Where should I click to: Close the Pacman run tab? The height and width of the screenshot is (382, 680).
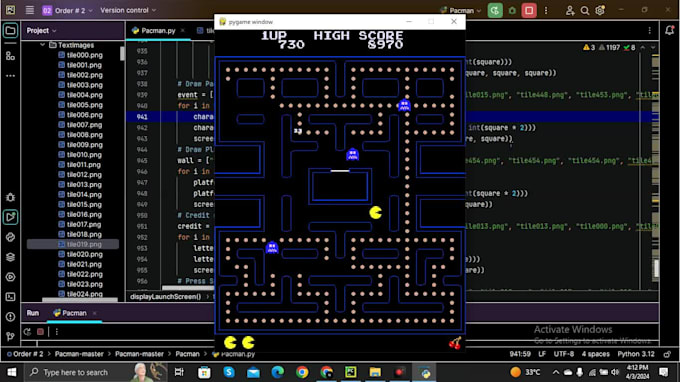(x=95, y=313)
